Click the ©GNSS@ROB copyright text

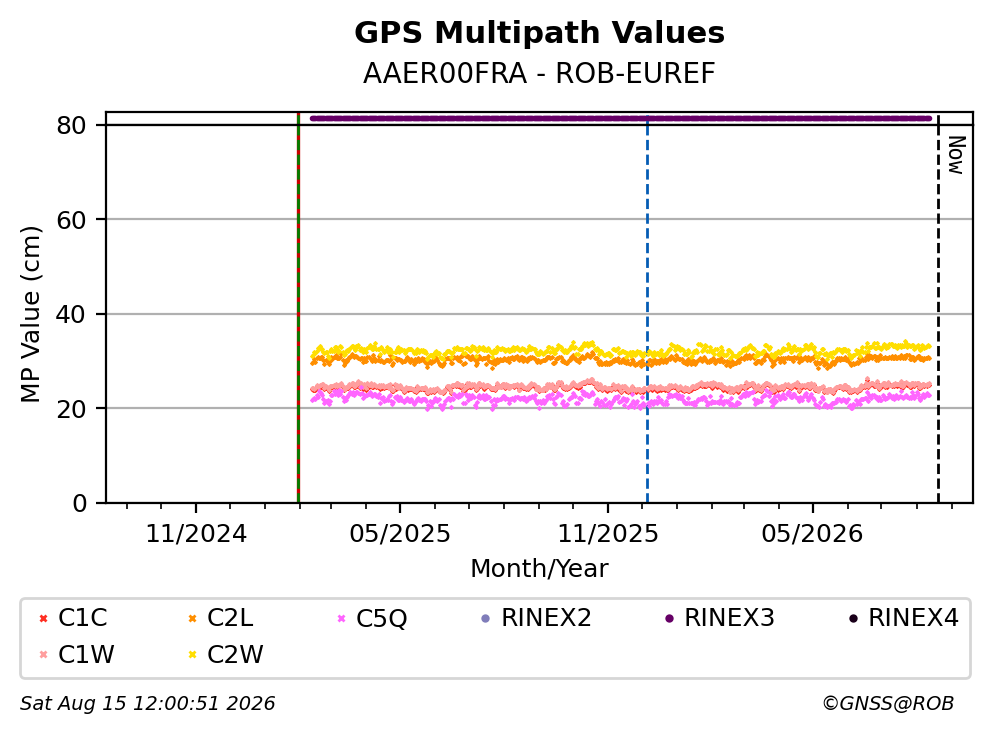pos(888,703)
